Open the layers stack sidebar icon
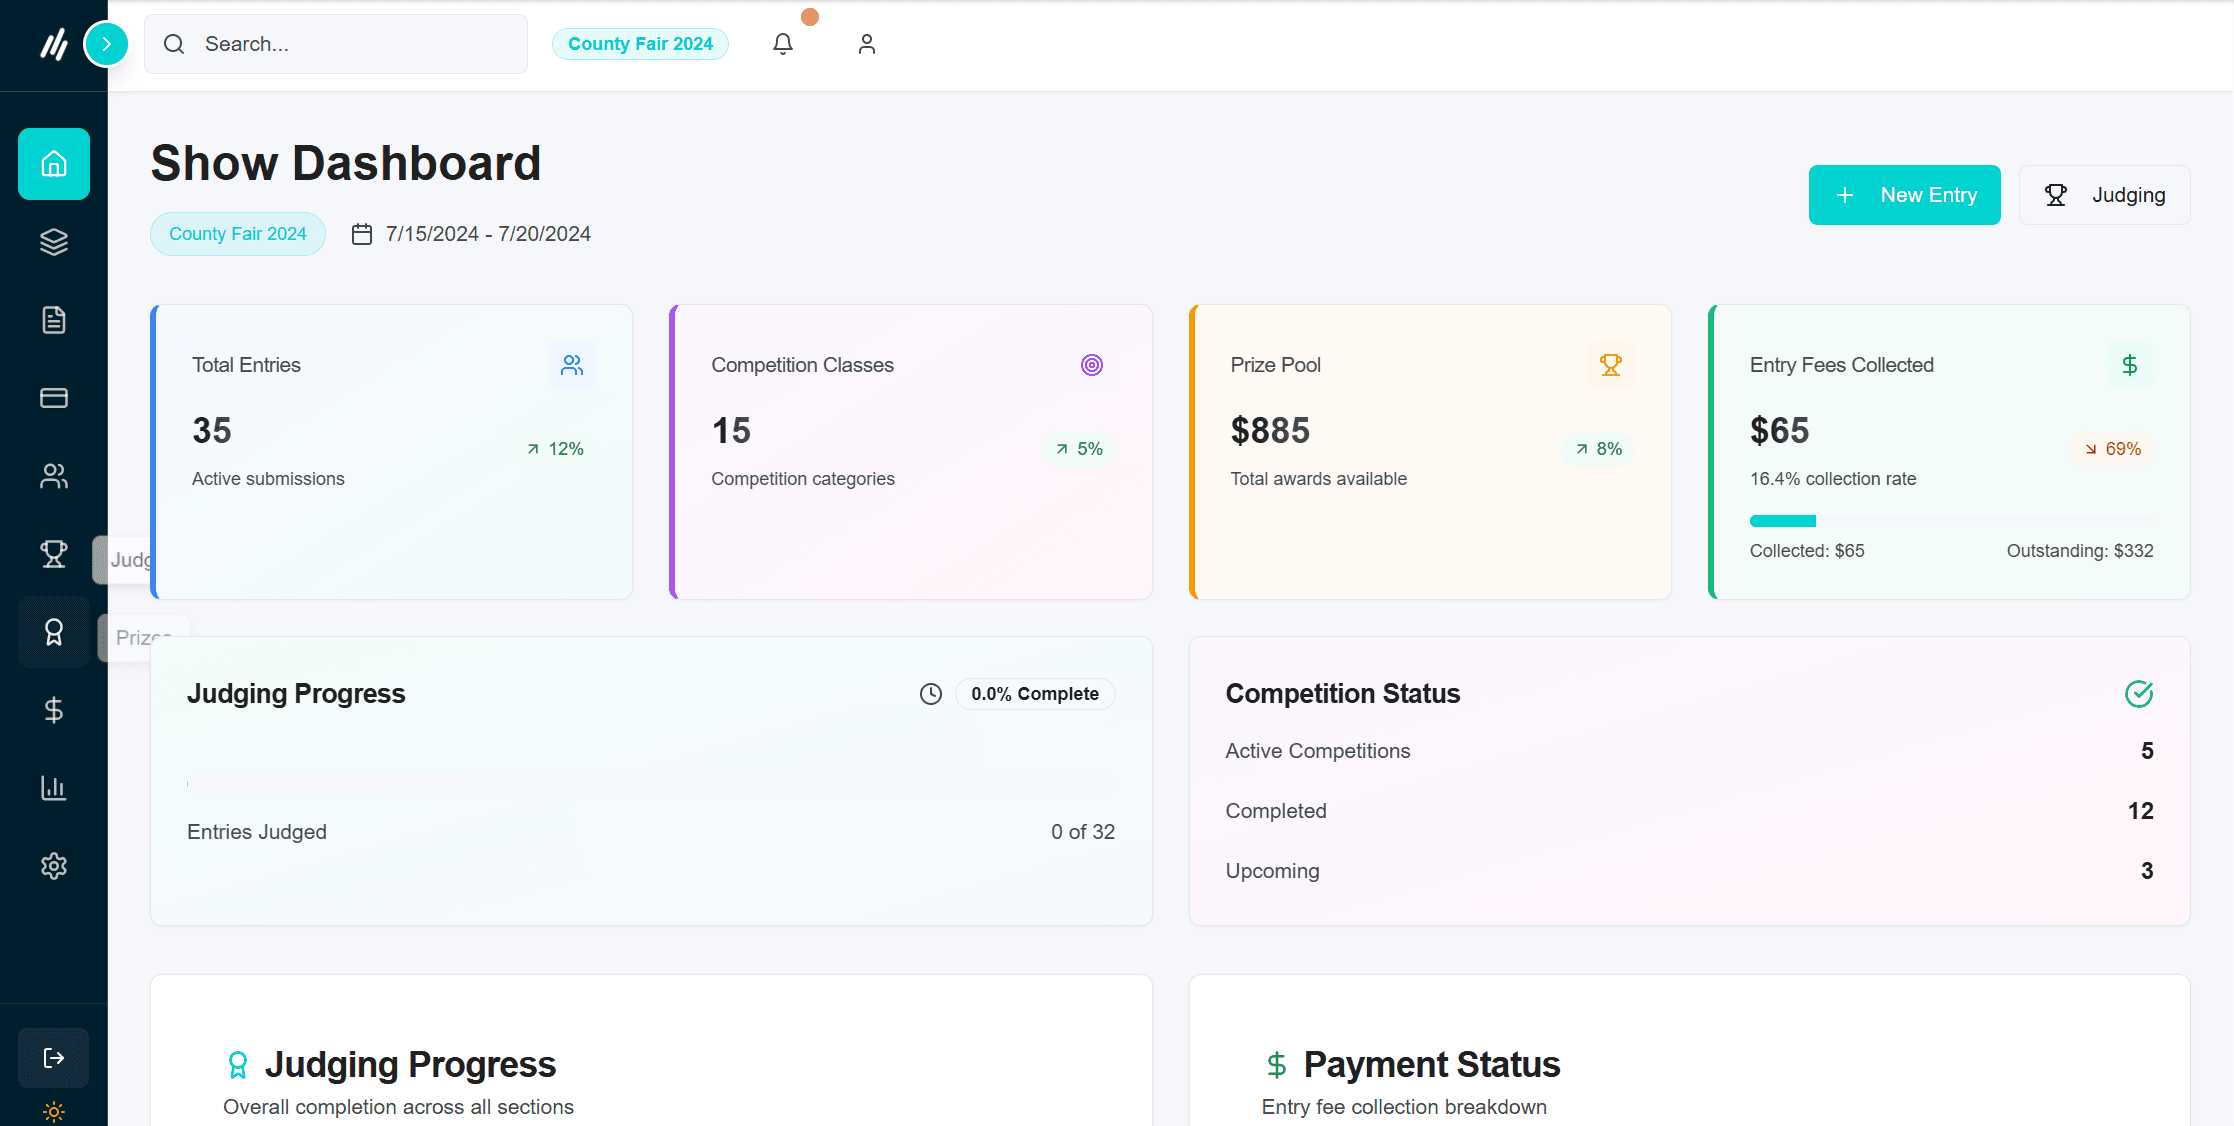 54,242
